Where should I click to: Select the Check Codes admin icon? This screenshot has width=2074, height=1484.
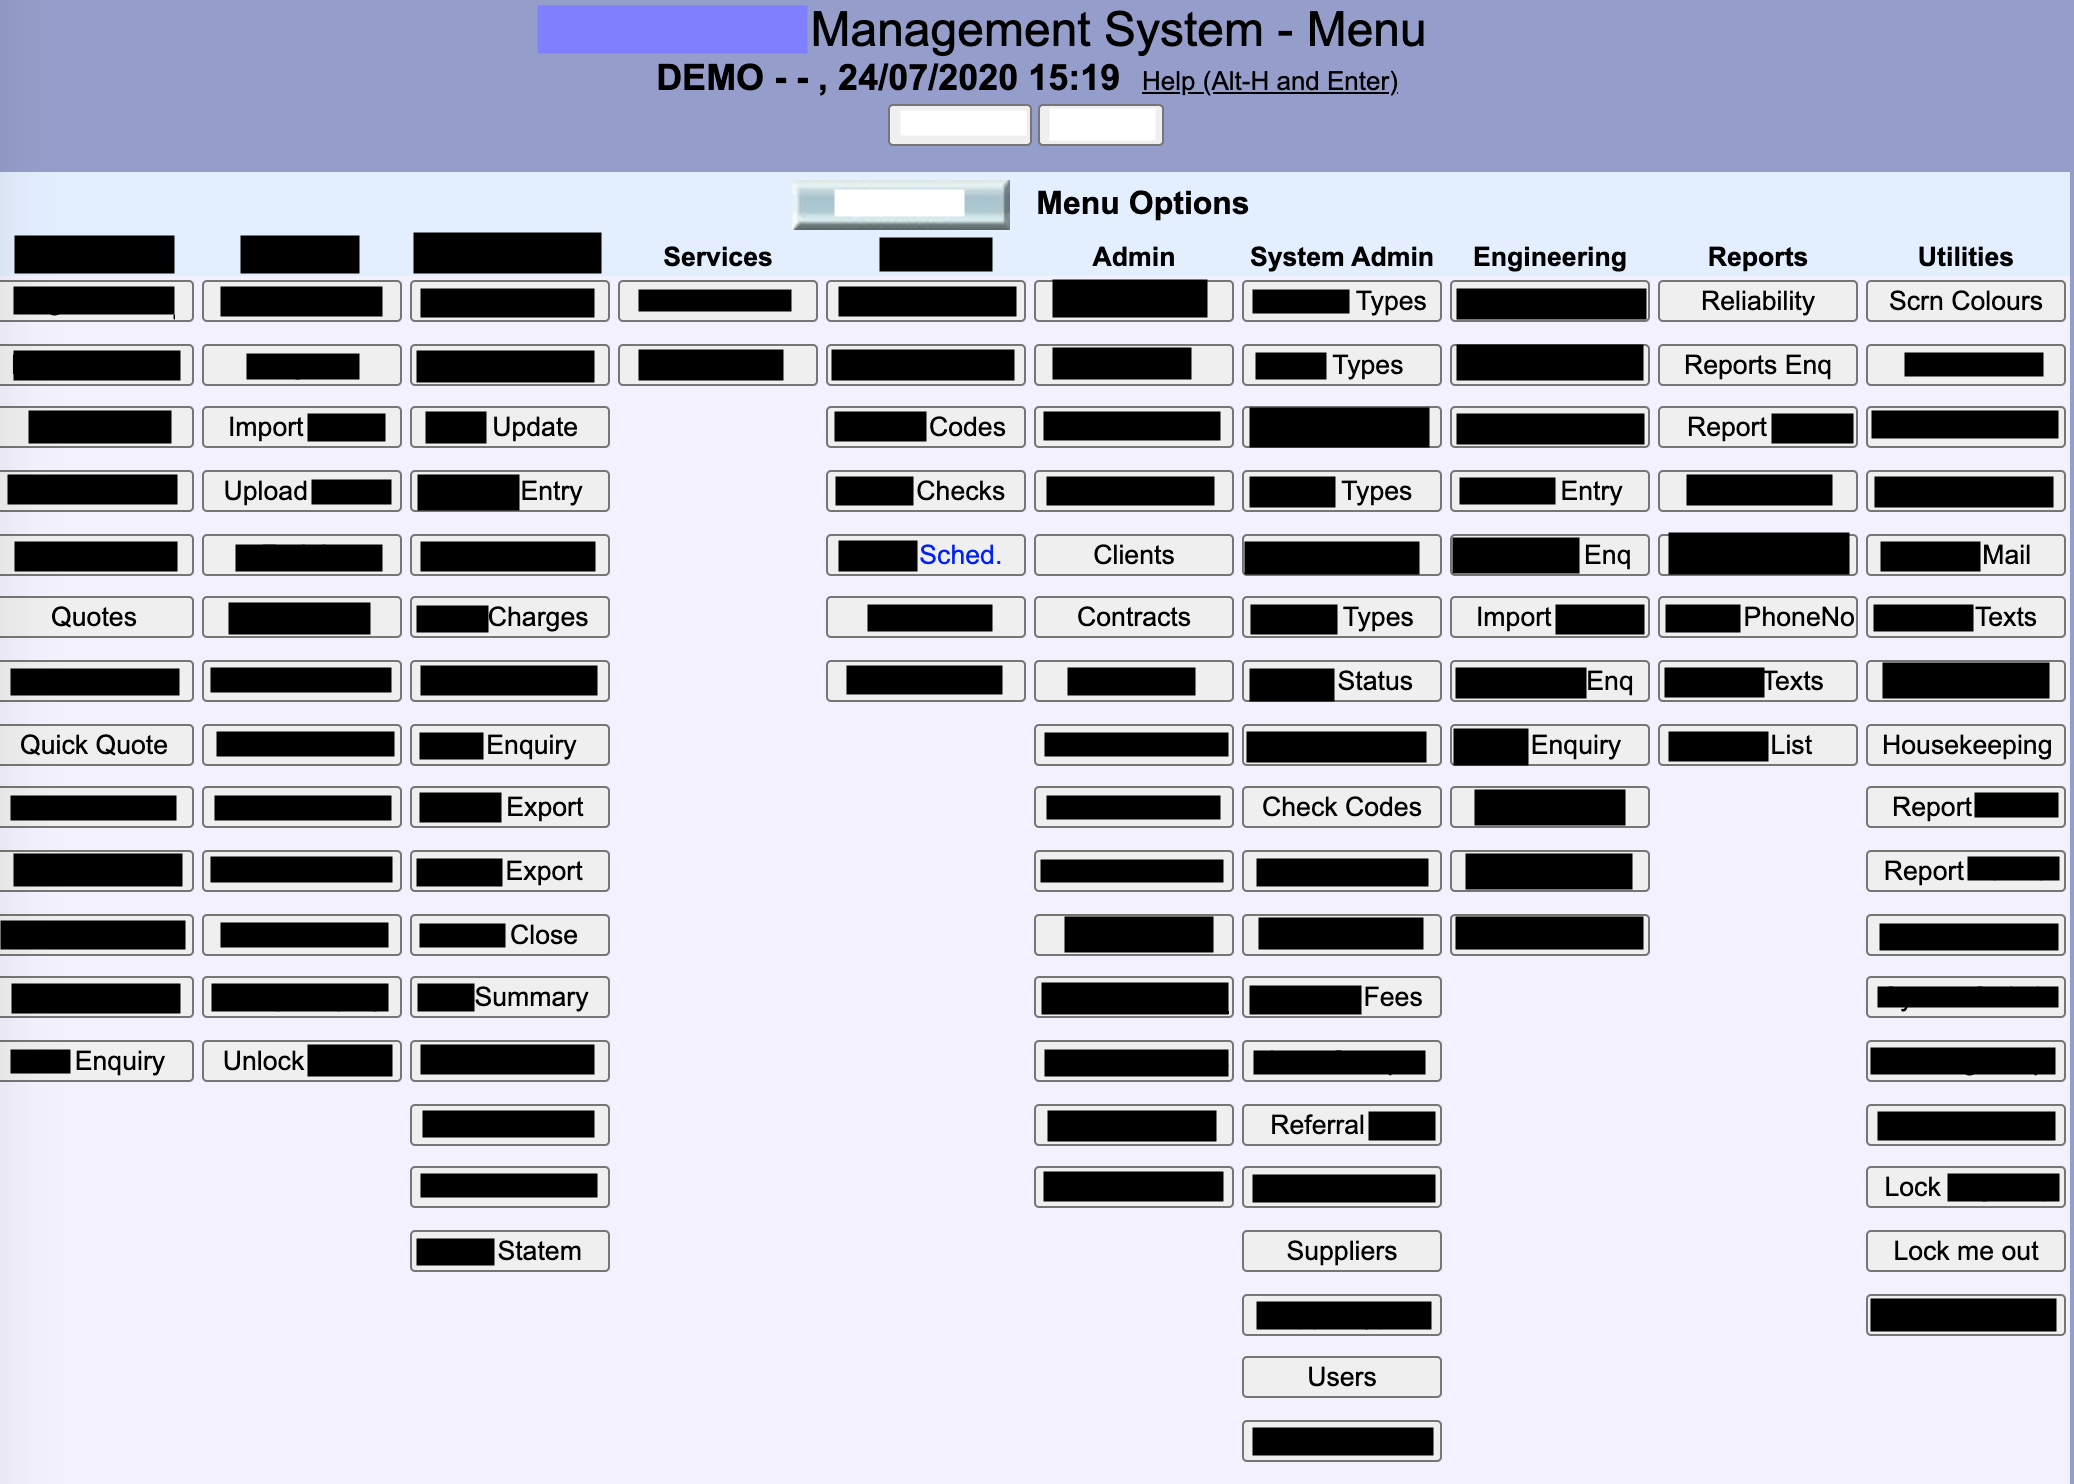(x=1340, y=806)
